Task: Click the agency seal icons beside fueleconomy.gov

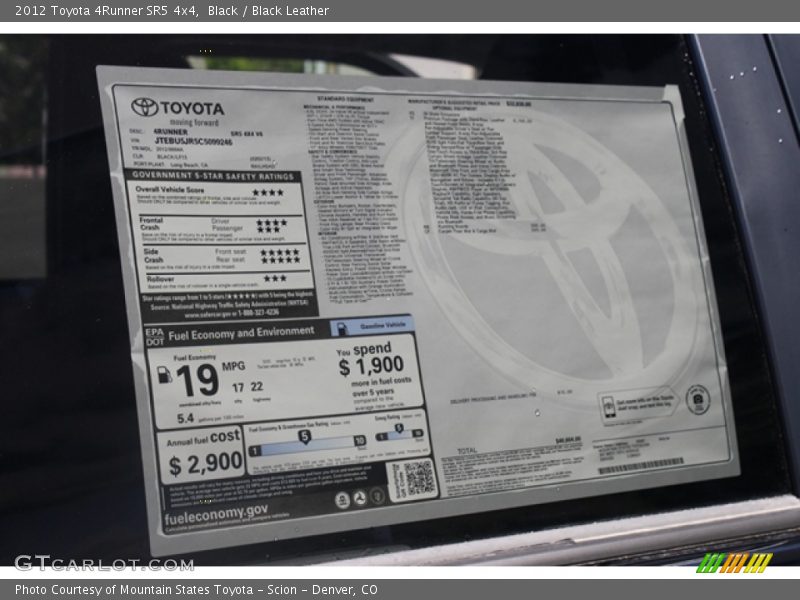Action: tap(360, 497)
